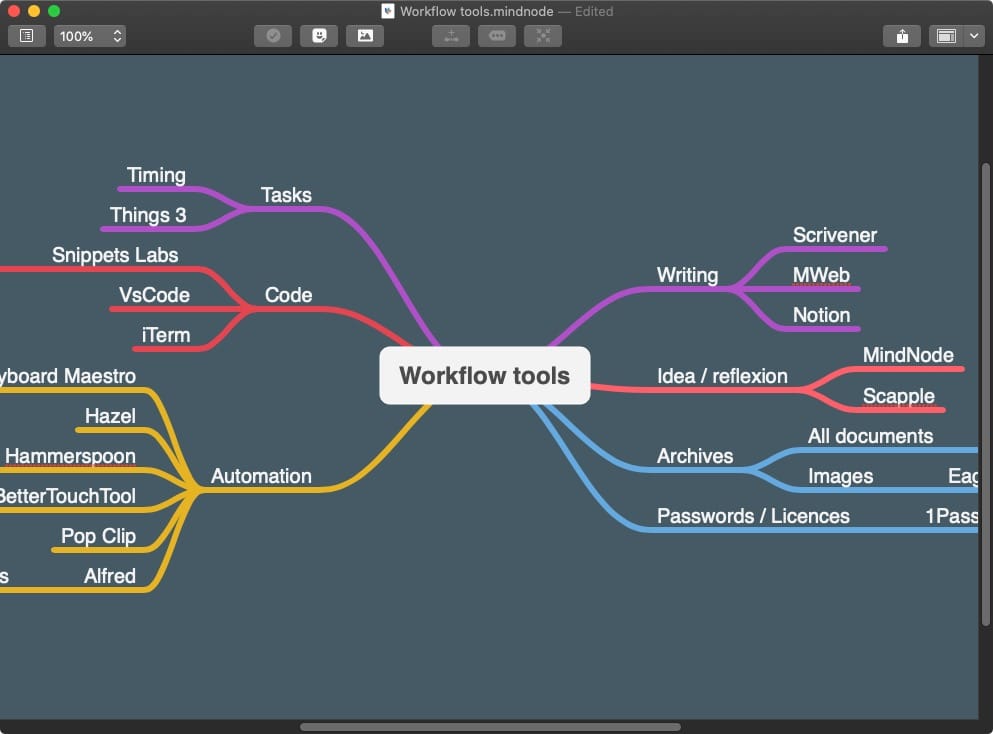This screenshot has width=993, height=734.
Task: Select the Writing node
Action: pyautogui.click(x=687, y=275)
